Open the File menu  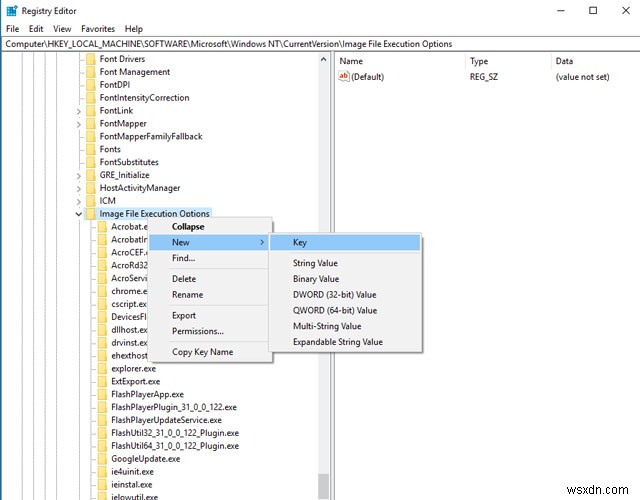(x=12, y=29)
